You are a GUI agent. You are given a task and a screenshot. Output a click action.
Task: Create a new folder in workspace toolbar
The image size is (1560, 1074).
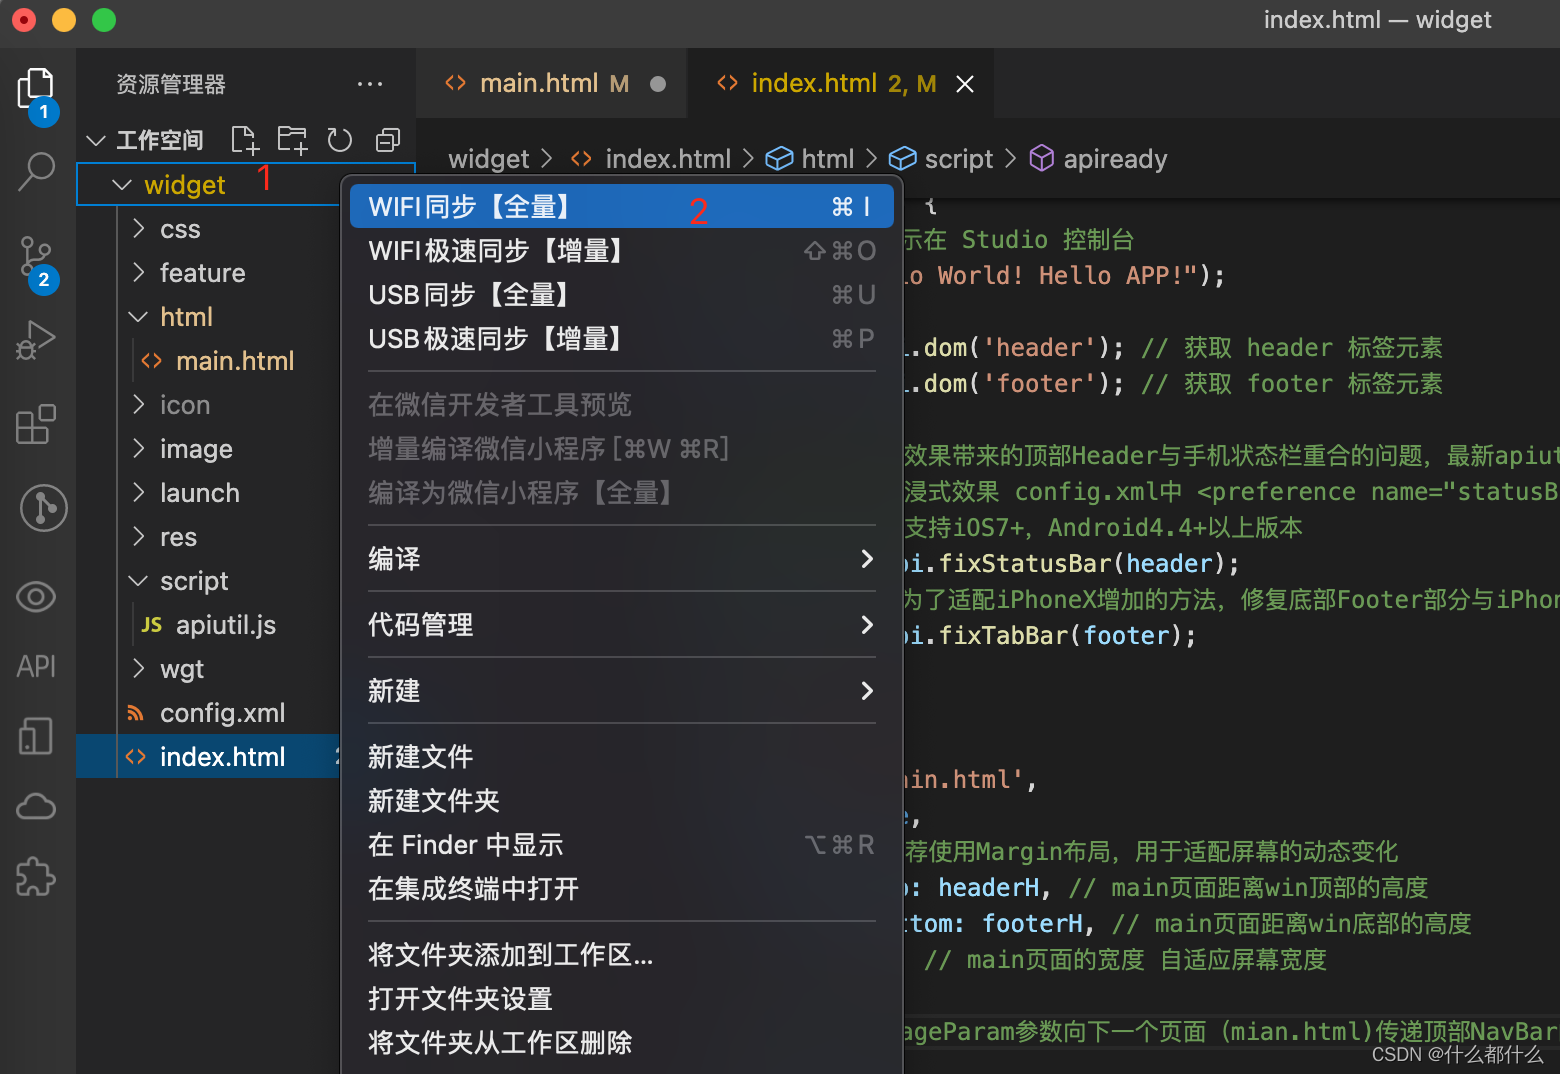coord(292,140)
